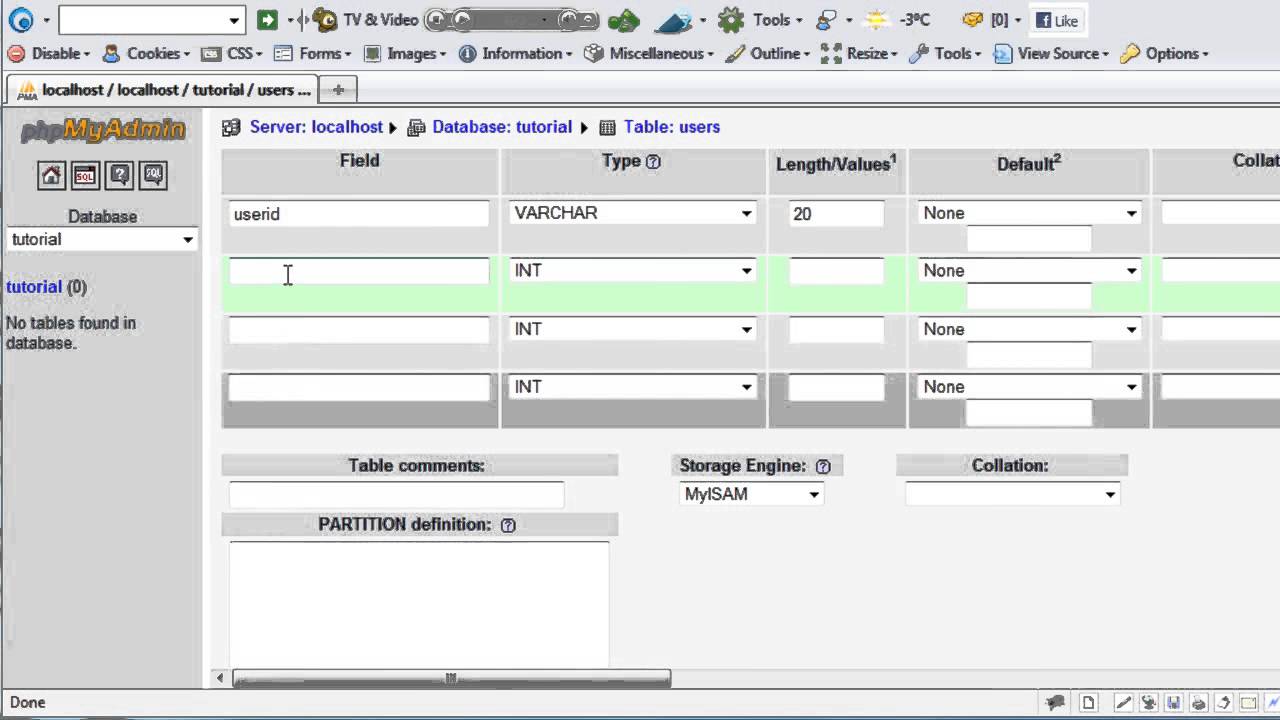
Task: Click the empty Field input in highlighted row
Action: click(359, 272)
